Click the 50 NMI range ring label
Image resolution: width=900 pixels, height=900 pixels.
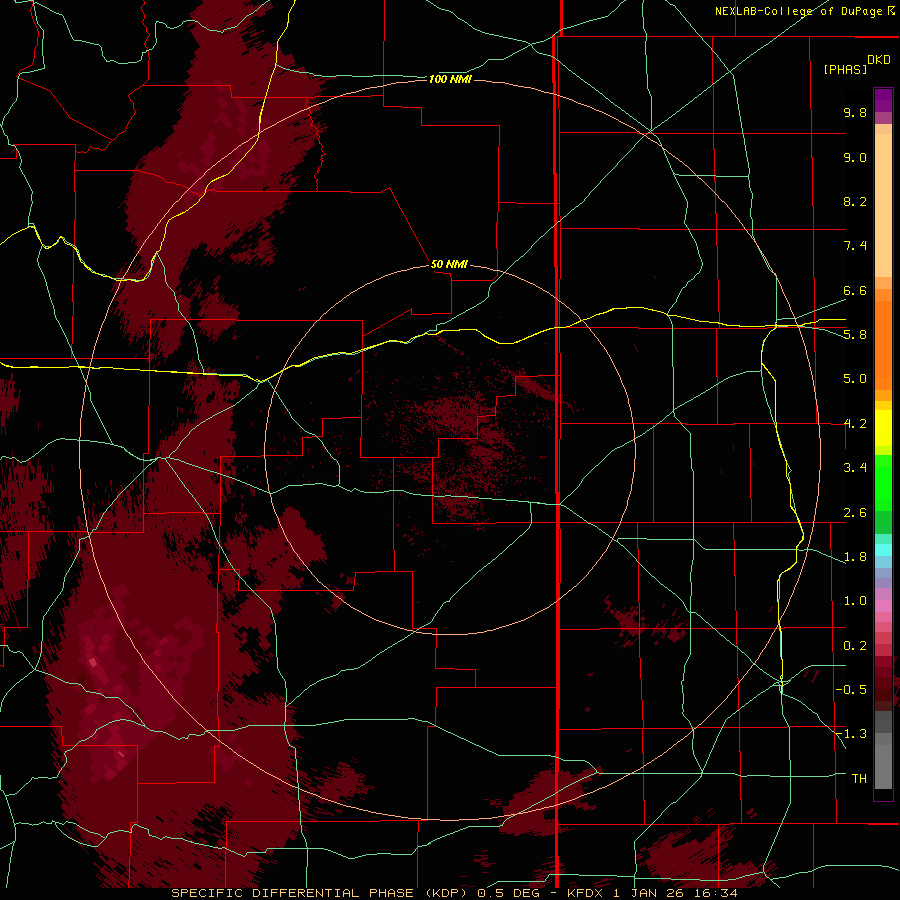tap(449, 264)
